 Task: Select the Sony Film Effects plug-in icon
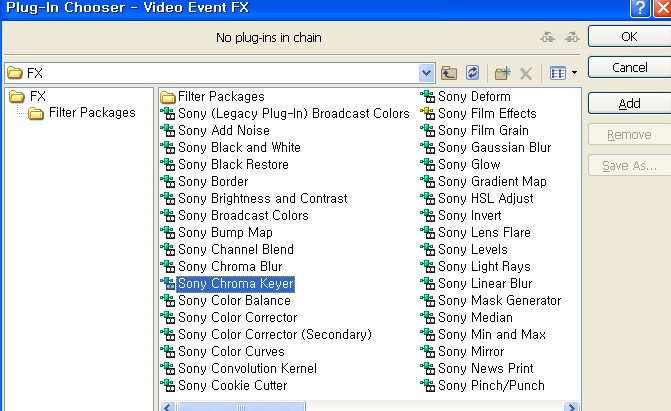tap(428, 114)
